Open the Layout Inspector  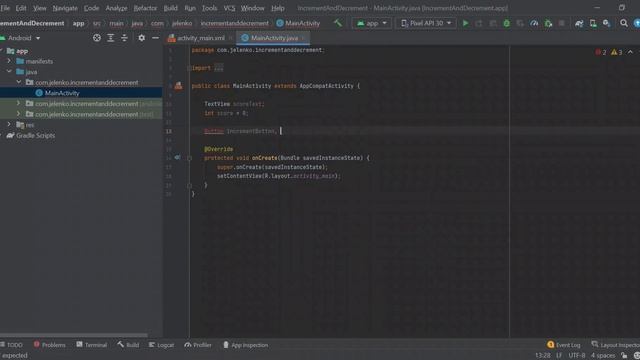coord(615,345)
